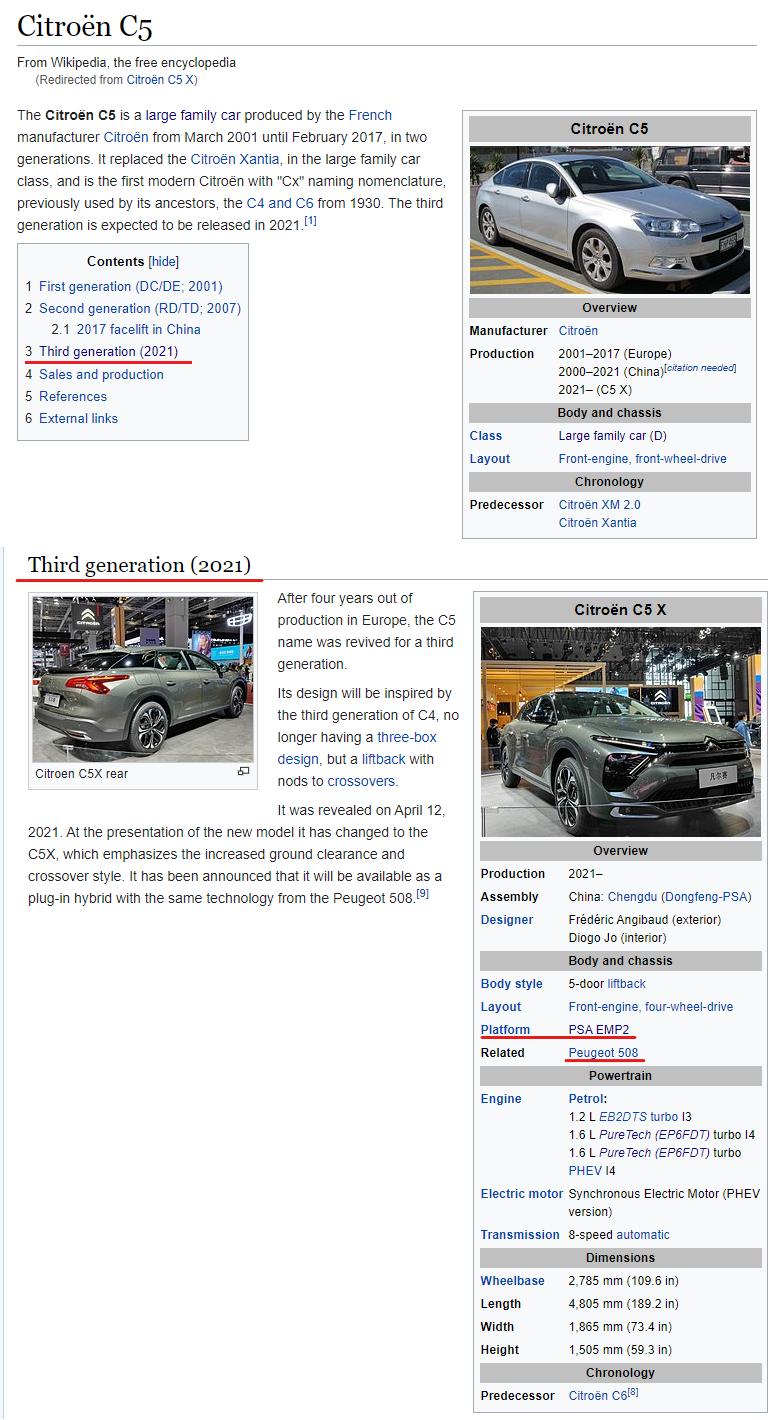Click the 'Citroën C5 X' redirect link
784x1420 pixels.
162,79
